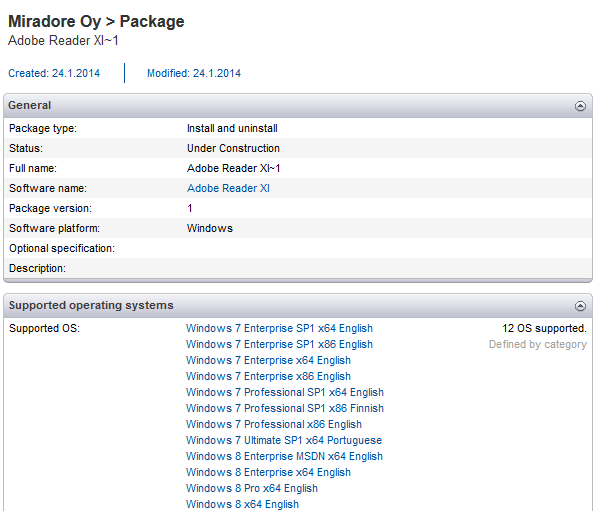Screen dimensions: 597x511
Task: Open Windows 8 Enterprise x64 English link
Action: coord(268,472)
